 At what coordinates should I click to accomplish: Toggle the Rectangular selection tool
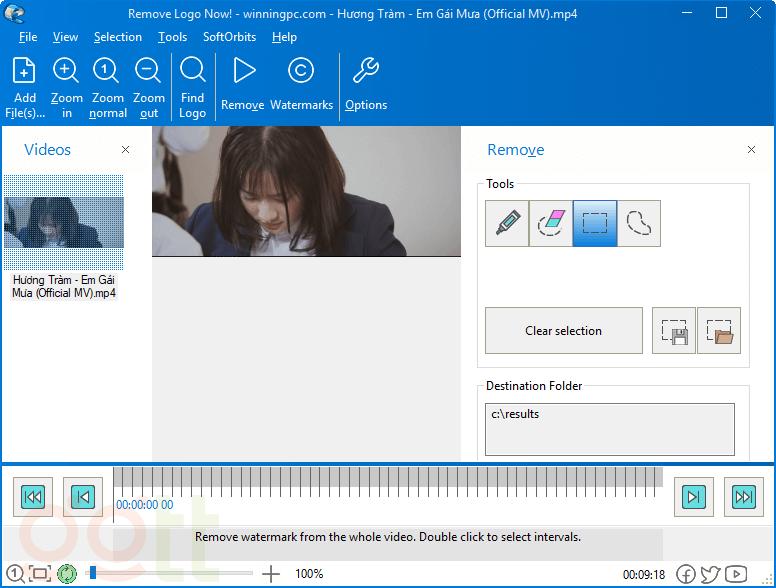pyautogui.click(x=594, y=223)
